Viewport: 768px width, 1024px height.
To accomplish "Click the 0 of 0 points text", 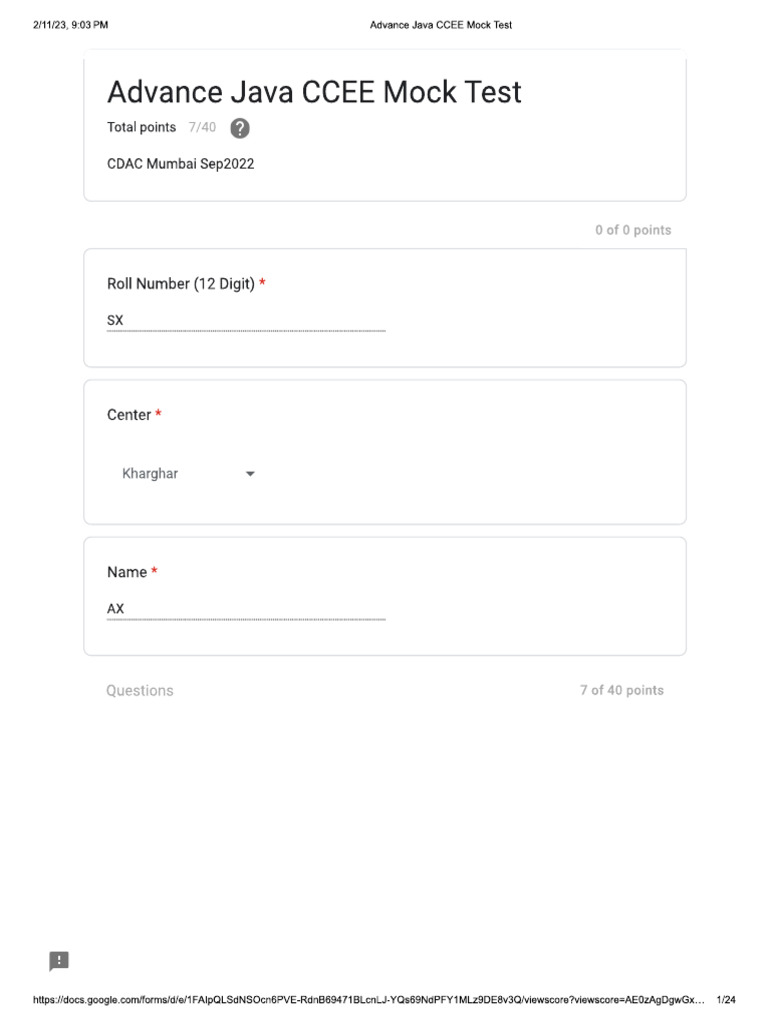I will click(633, 230).
